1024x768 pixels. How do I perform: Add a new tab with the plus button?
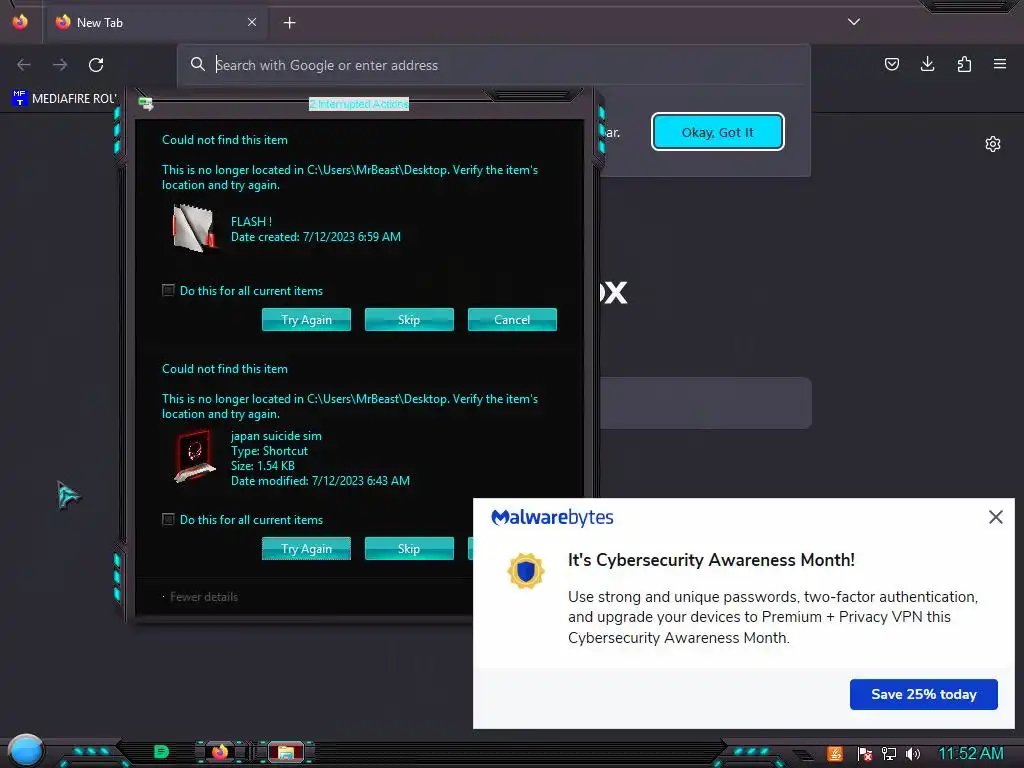point(289,23)
